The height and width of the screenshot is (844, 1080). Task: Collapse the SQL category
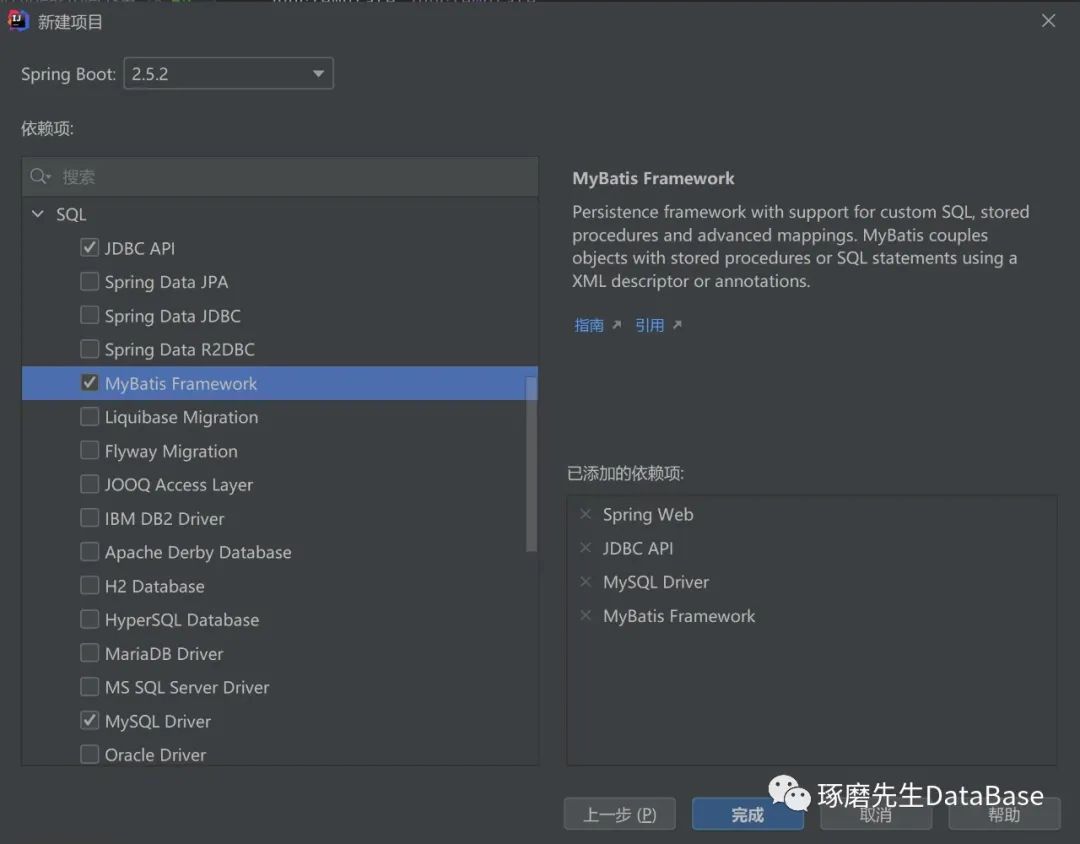38,214
